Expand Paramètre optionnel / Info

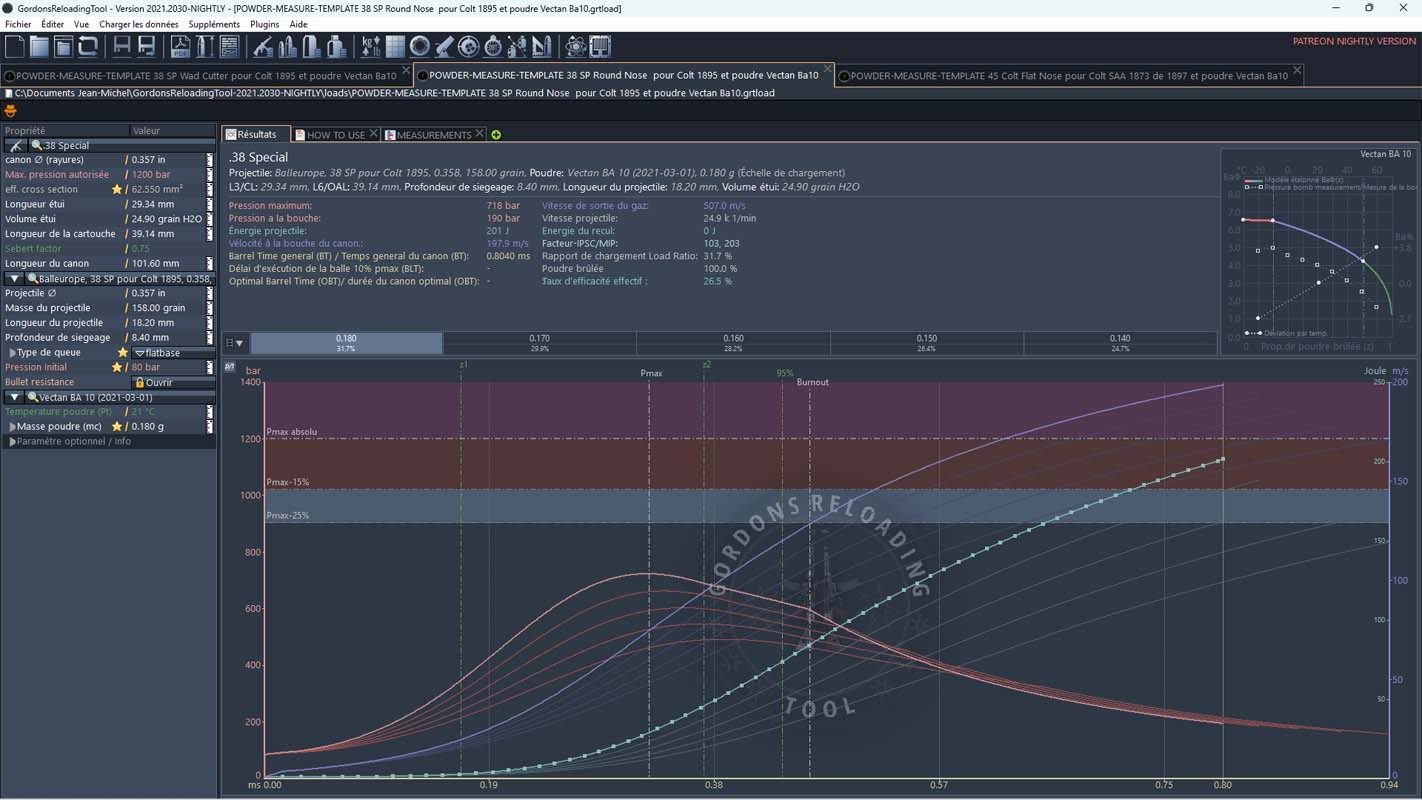(12, 441)
